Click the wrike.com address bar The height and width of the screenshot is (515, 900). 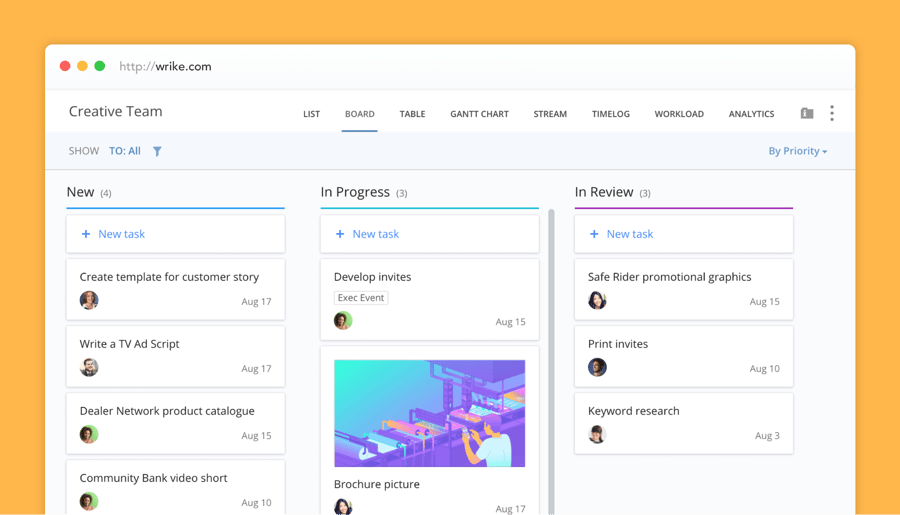[166, 67]
